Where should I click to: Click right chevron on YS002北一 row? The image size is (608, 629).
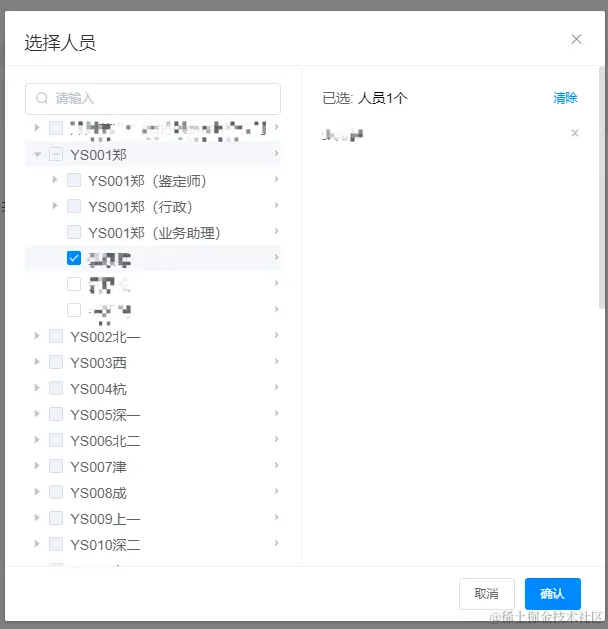click(x=276, y=335)
